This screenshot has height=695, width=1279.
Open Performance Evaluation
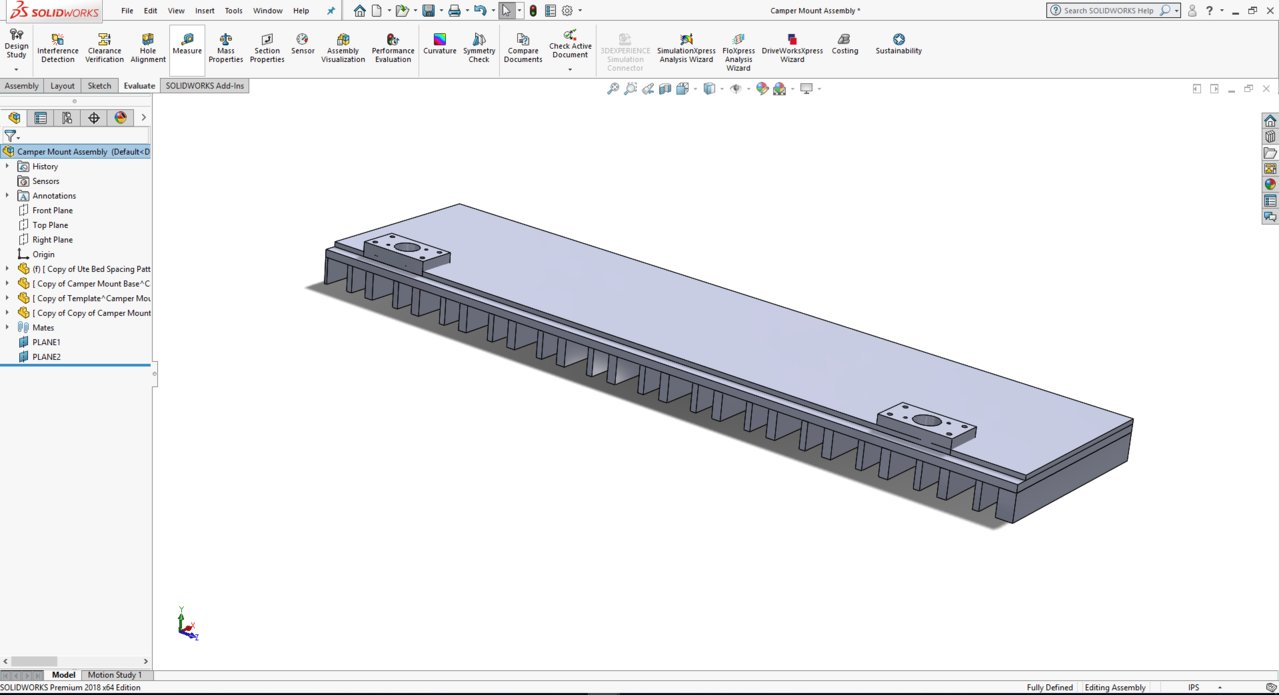click(x=393, y=50)
